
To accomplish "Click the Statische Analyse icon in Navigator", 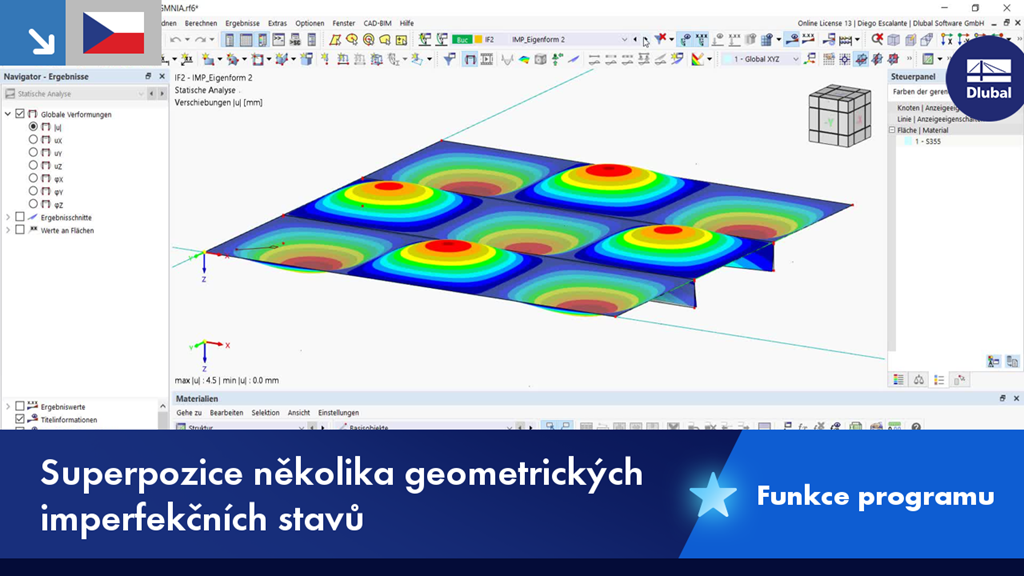I will click(x=10, y=92).
